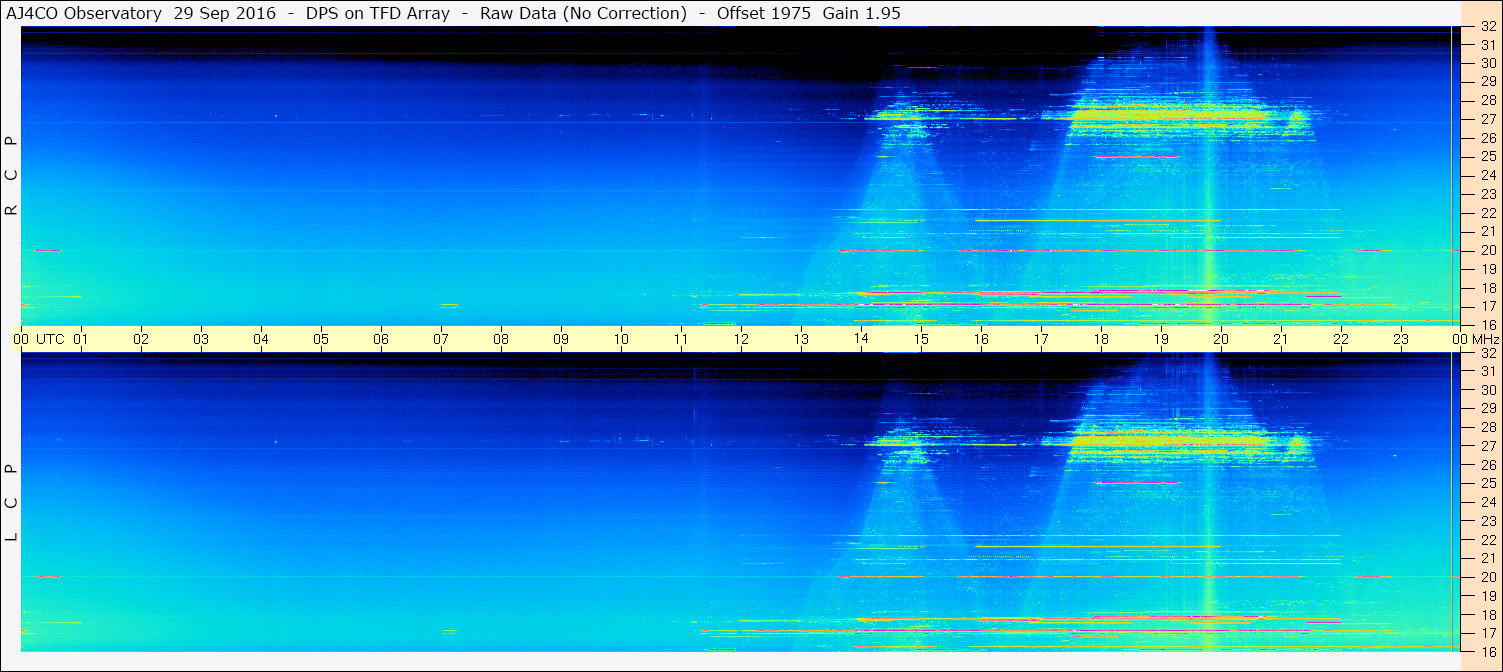Image resolution: width=1503 pixels, height=672 pixels.
Task: Select the 16 MHz label on the LCP scale
Action: 1488,651
